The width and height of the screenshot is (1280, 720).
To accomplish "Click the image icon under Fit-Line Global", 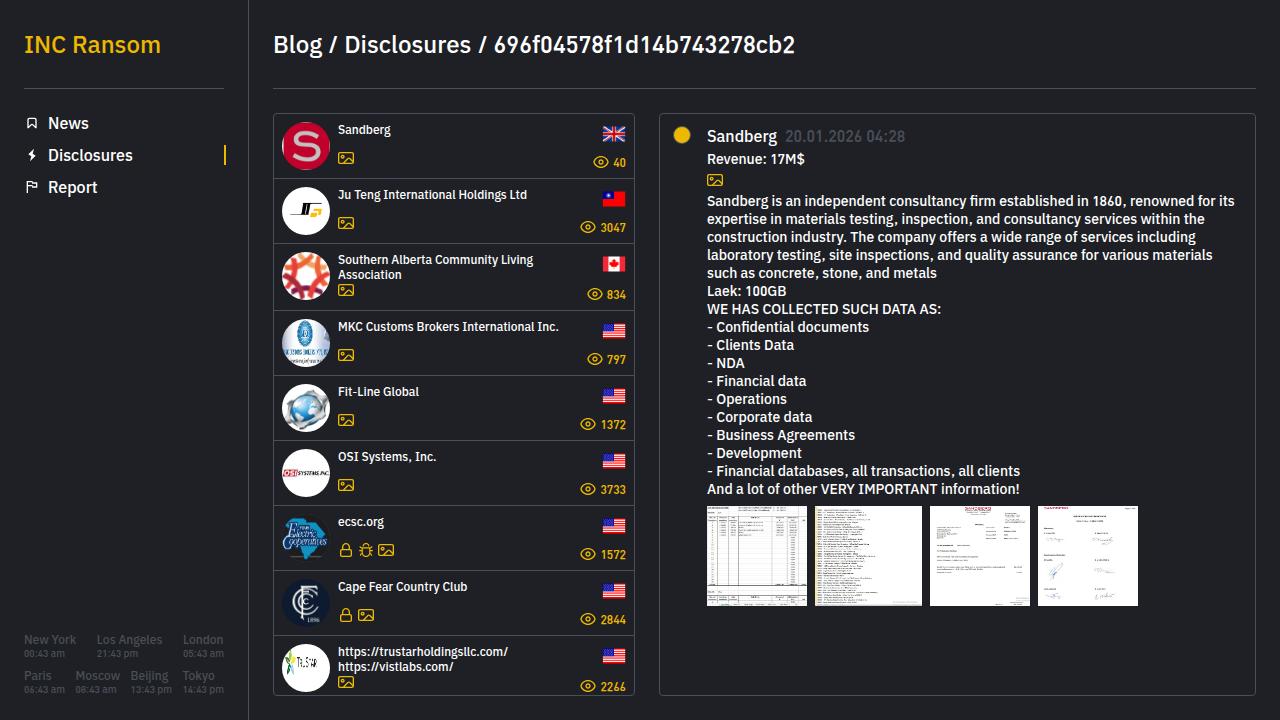I will pyautogui.click(x=346, y=420).
